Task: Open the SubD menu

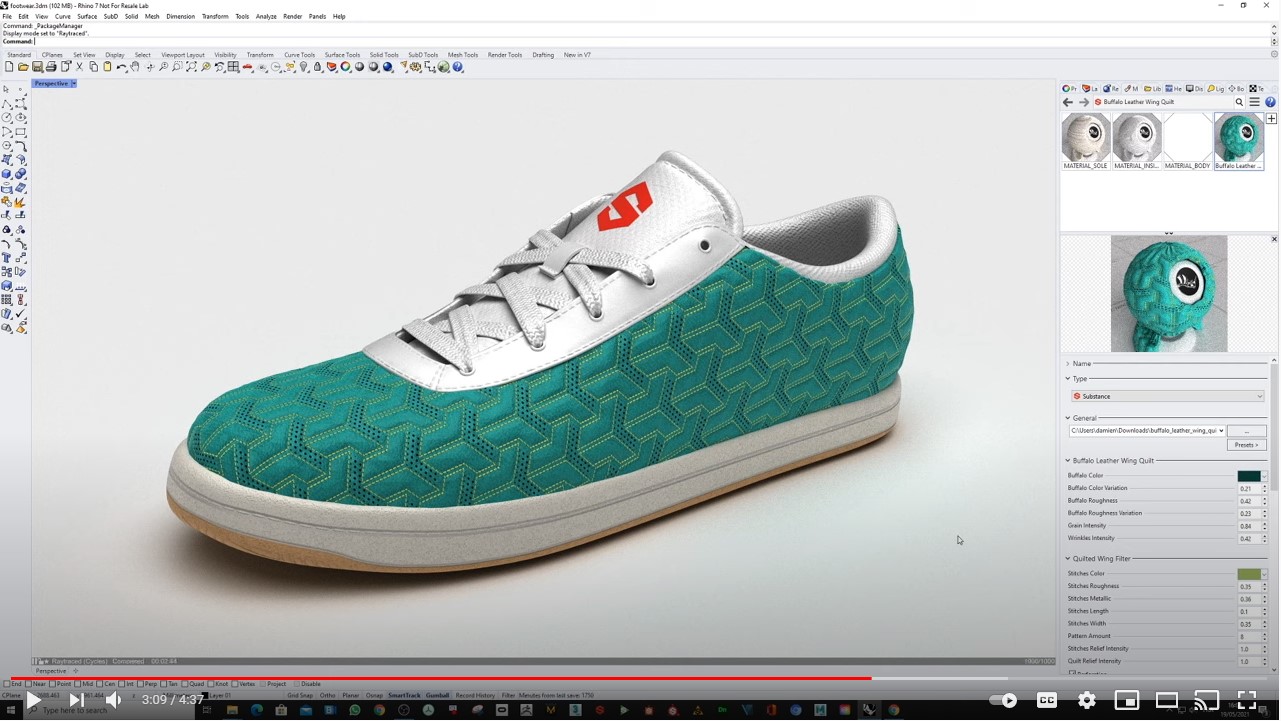Action: click(x=110, y=16)
